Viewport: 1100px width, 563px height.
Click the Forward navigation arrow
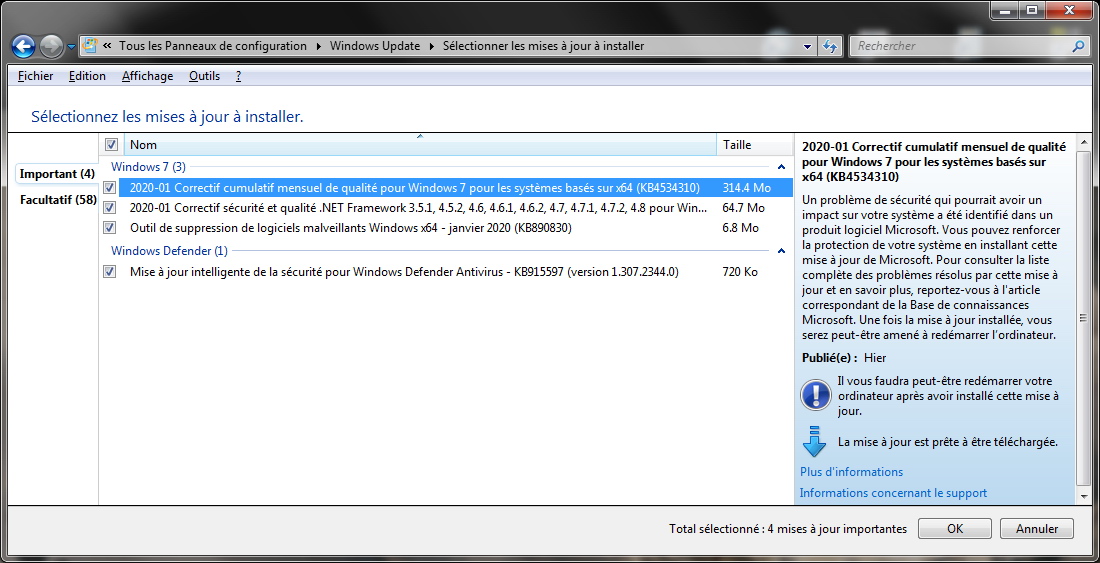[x=51, y=47]
